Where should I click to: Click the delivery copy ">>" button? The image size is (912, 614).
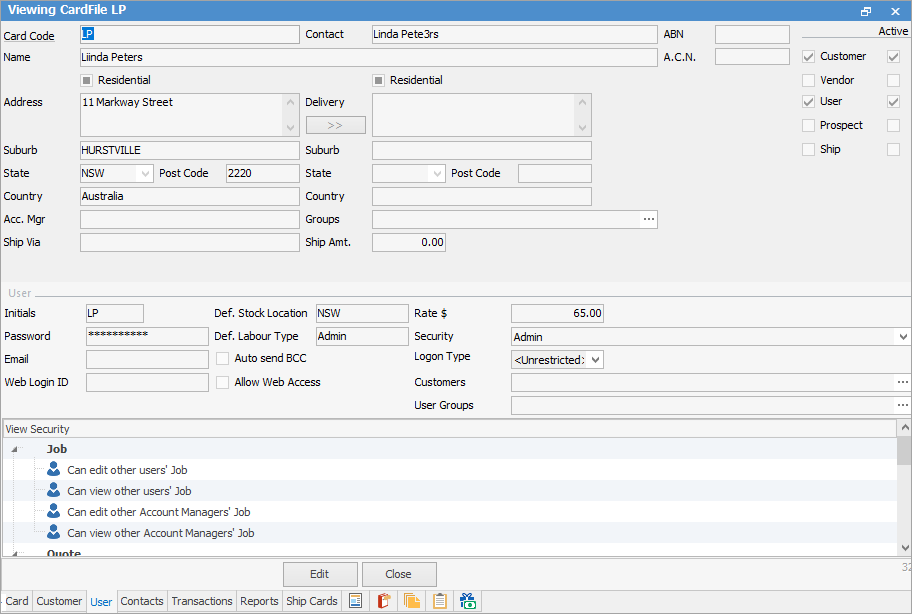pos(335,125)
